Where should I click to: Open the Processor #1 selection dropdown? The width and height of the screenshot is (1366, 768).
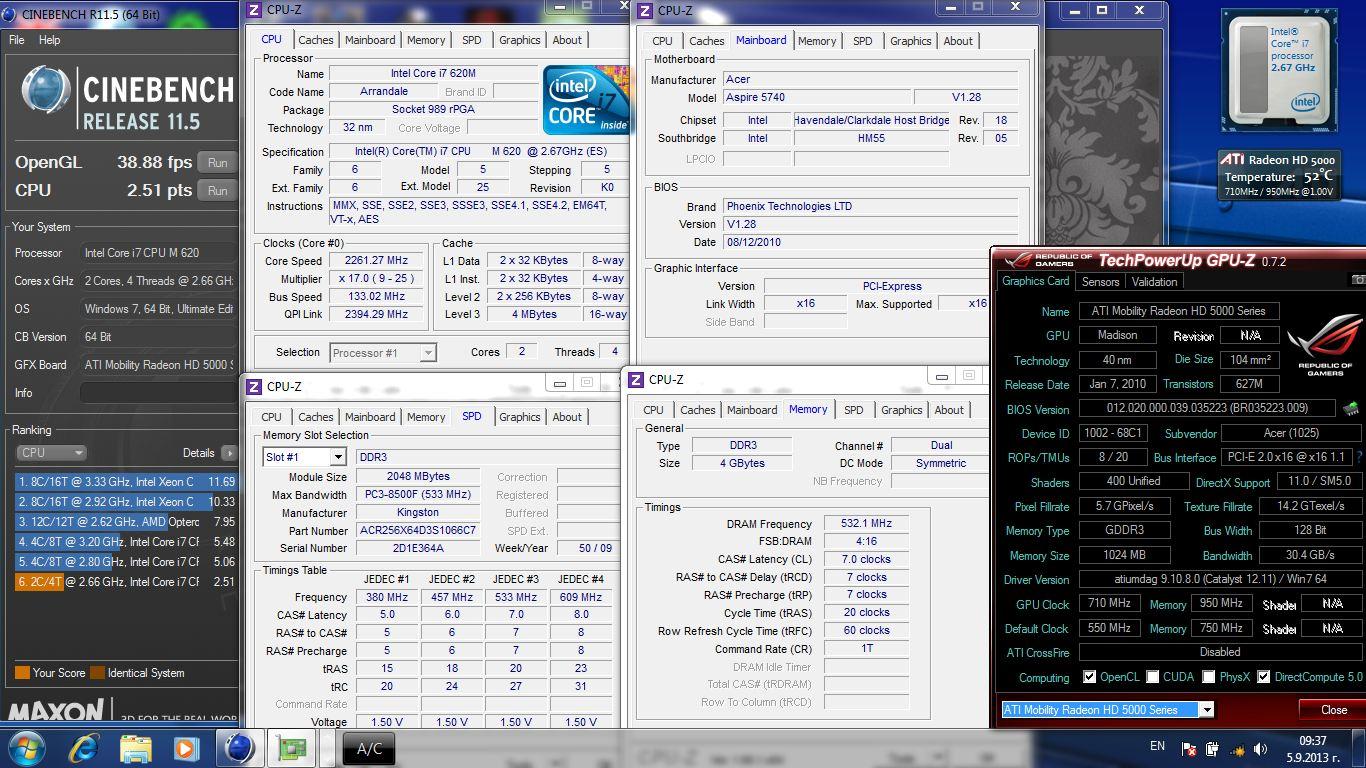[x=384, y=352]
